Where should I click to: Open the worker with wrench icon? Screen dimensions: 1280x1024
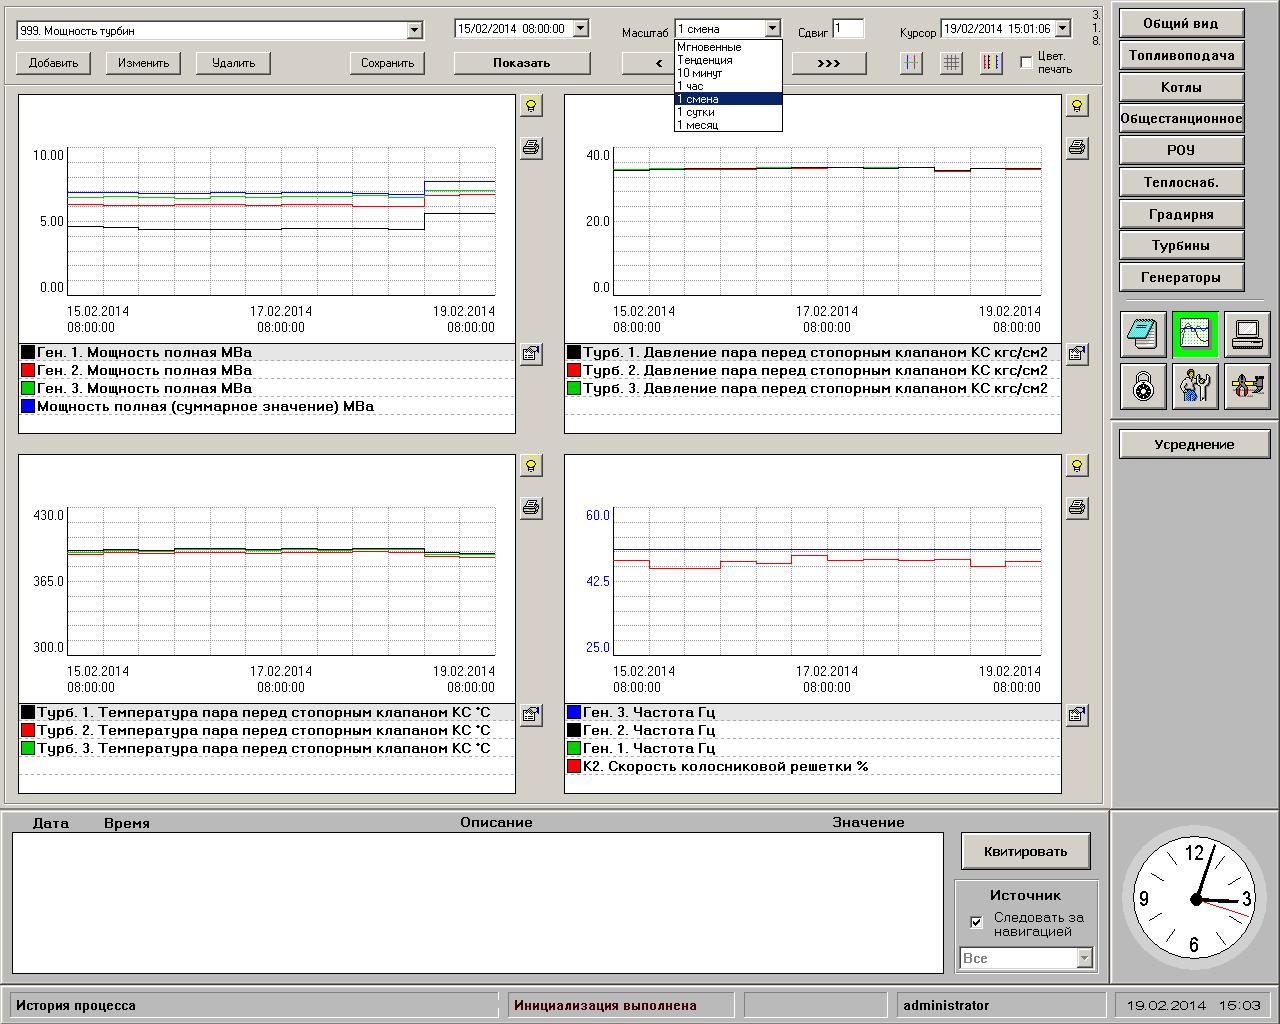pyautogui.click(x=1194, y=386)
